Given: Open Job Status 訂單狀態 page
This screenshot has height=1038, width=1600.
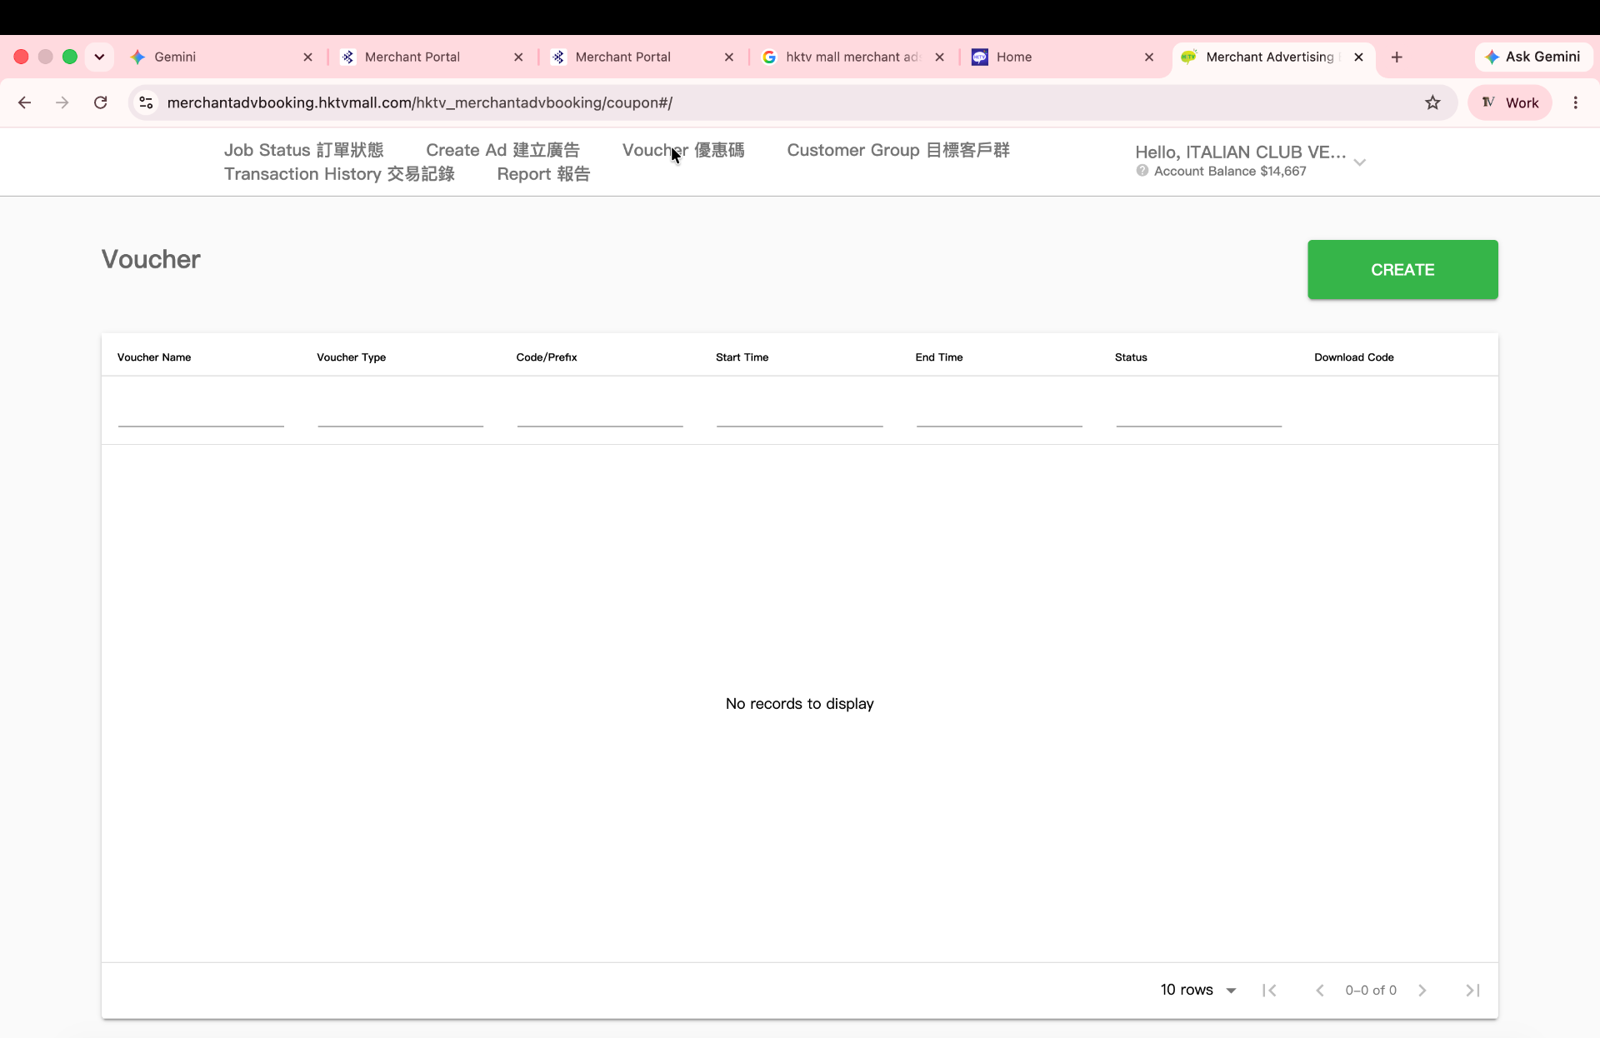Looking at the screenshot, I should (x=304, y=150).
